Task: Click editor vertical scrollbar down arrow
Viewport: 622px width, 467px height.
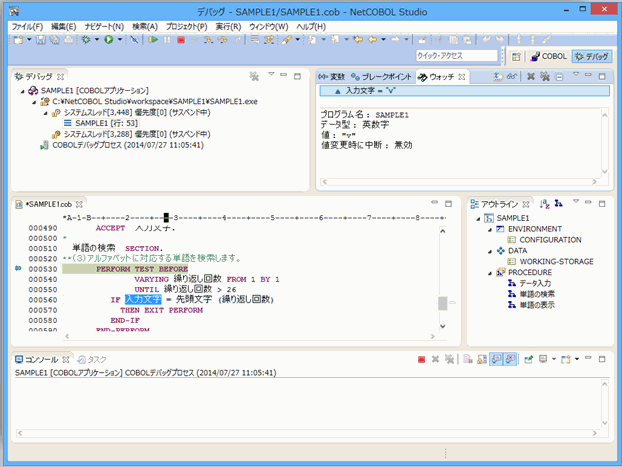Action: tap(443, 327)
